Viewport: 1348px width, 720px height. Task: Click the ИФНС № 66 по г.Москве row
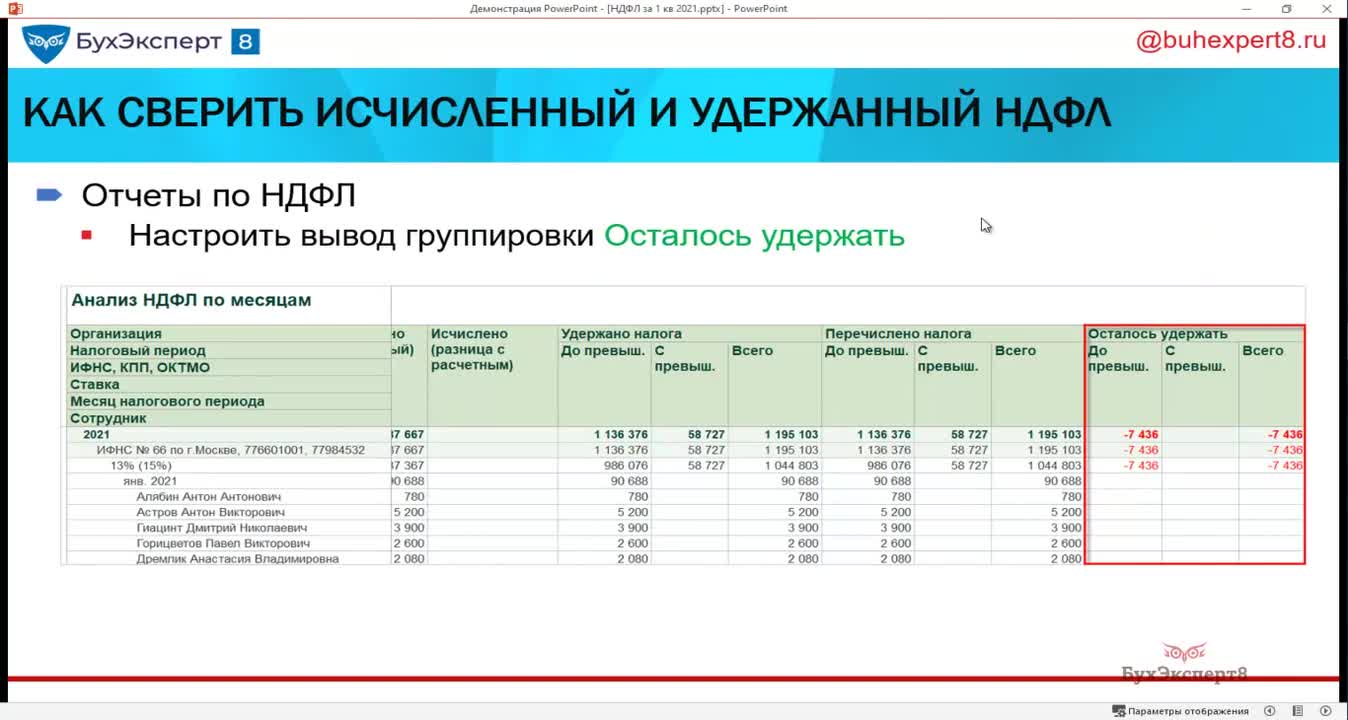coord(230,450)
